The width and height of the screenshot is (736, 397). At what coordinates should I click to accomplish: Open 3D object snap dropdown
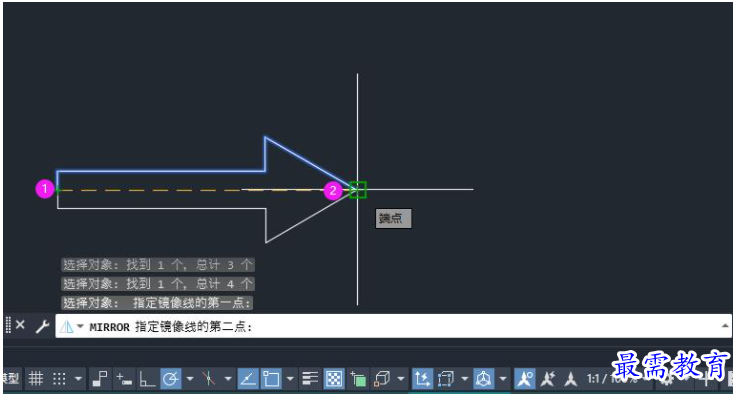[400, 379]
